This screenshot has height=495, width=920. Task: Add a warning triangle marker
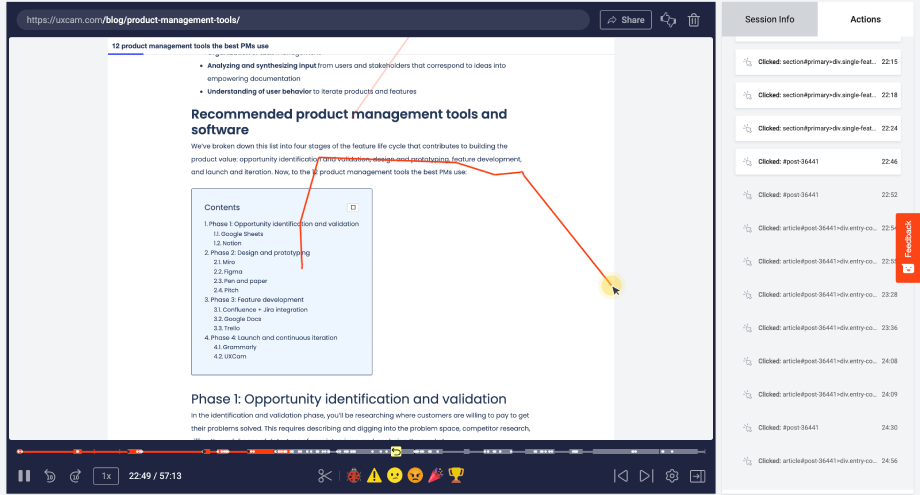374,476
